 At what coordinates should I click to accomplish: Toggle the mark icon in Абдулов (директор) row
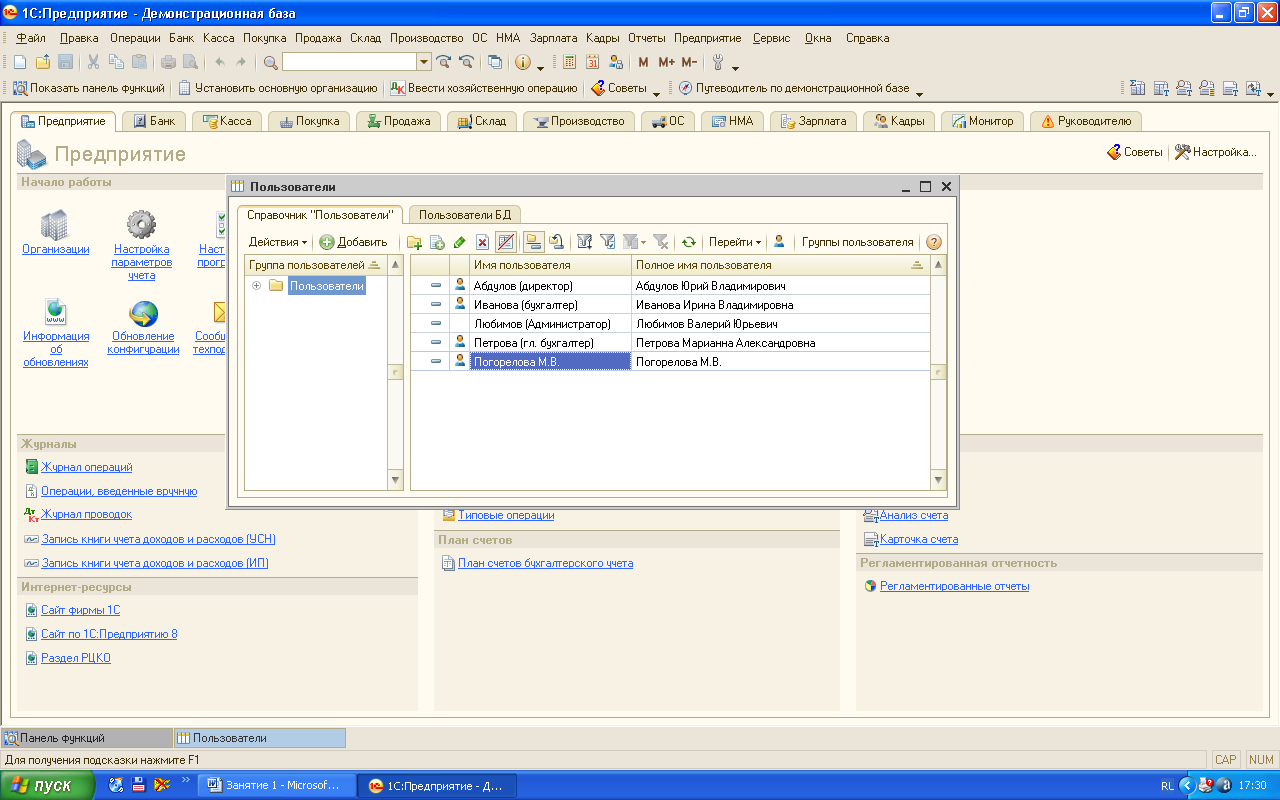tap(436, 285)
